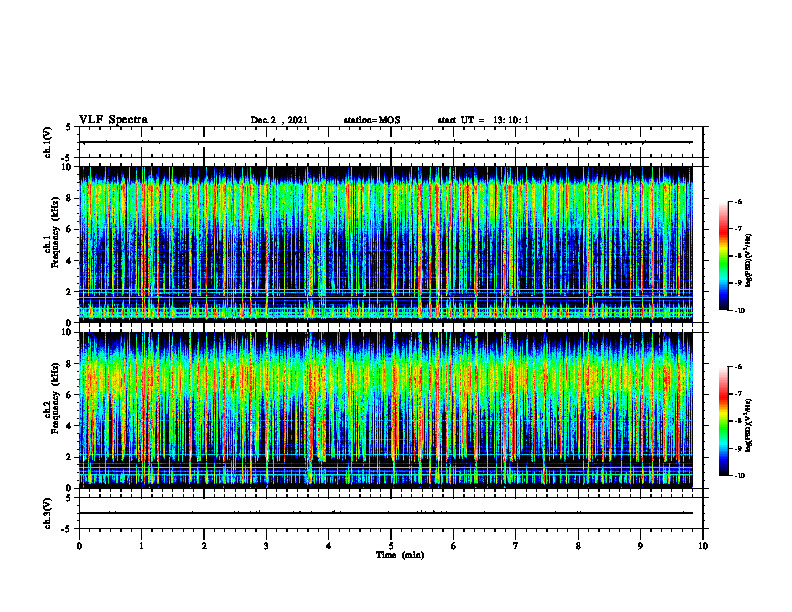Click the ch.1 spectrogram panel

386,244
